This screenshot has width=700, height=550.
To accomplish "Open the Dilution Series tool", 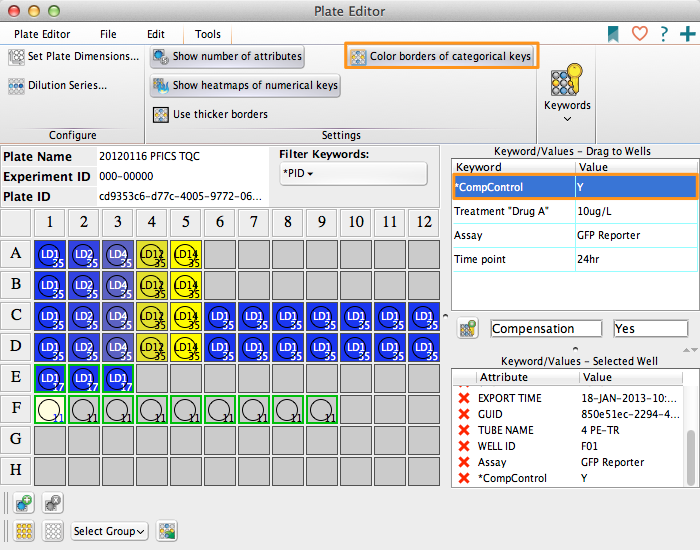I will click(58, 85).
